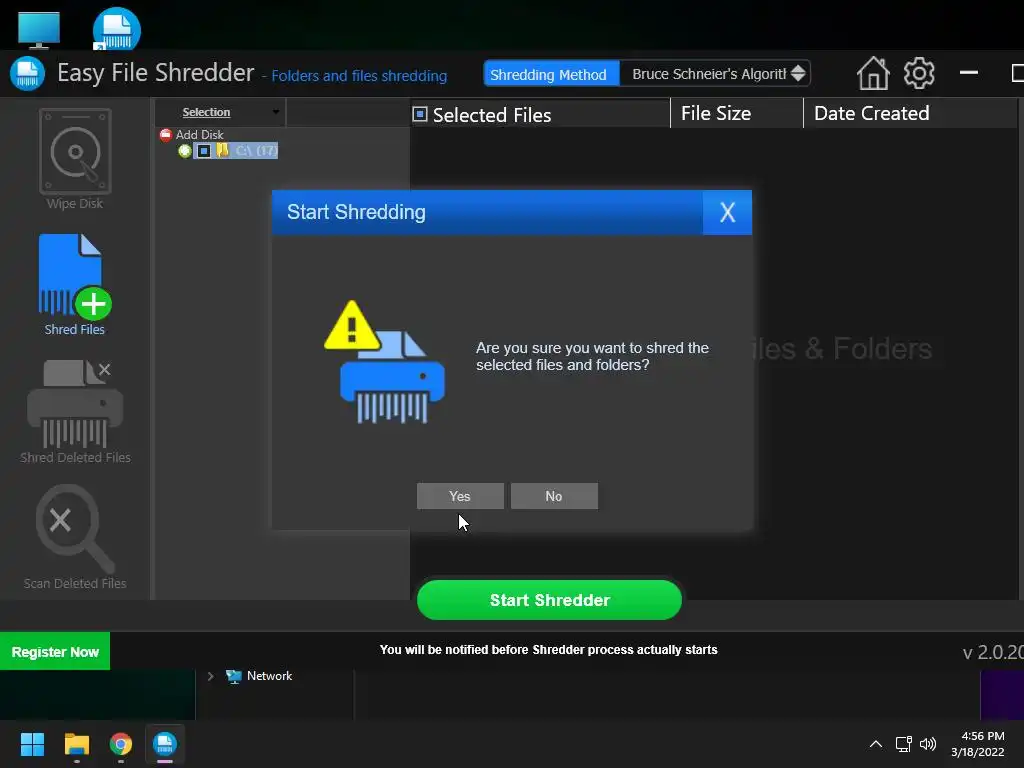1024x768 pixels.
Task: Click Yes to confirm shredding
Action: click(x=460, y=496)
